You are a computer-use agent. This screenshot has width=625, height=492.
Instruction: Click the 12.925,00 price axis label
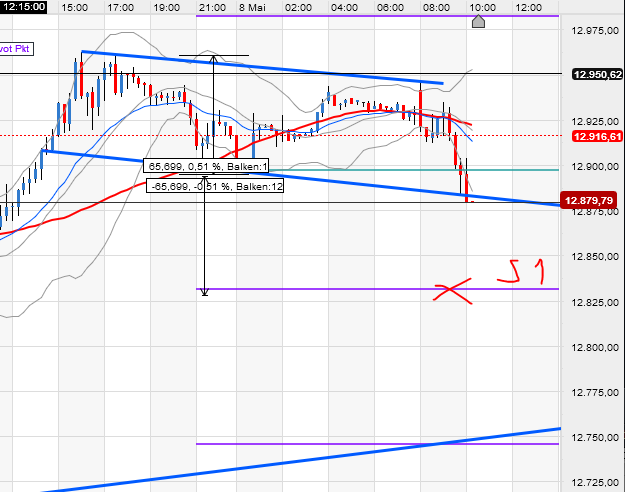coord(595,121)
